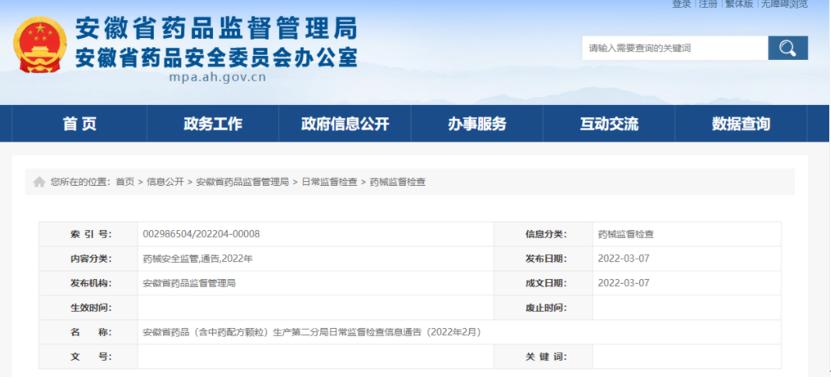The width and height of the screenshot is (831, 387).
Task: Click the 注册 link at top
Action: (708, 4)
